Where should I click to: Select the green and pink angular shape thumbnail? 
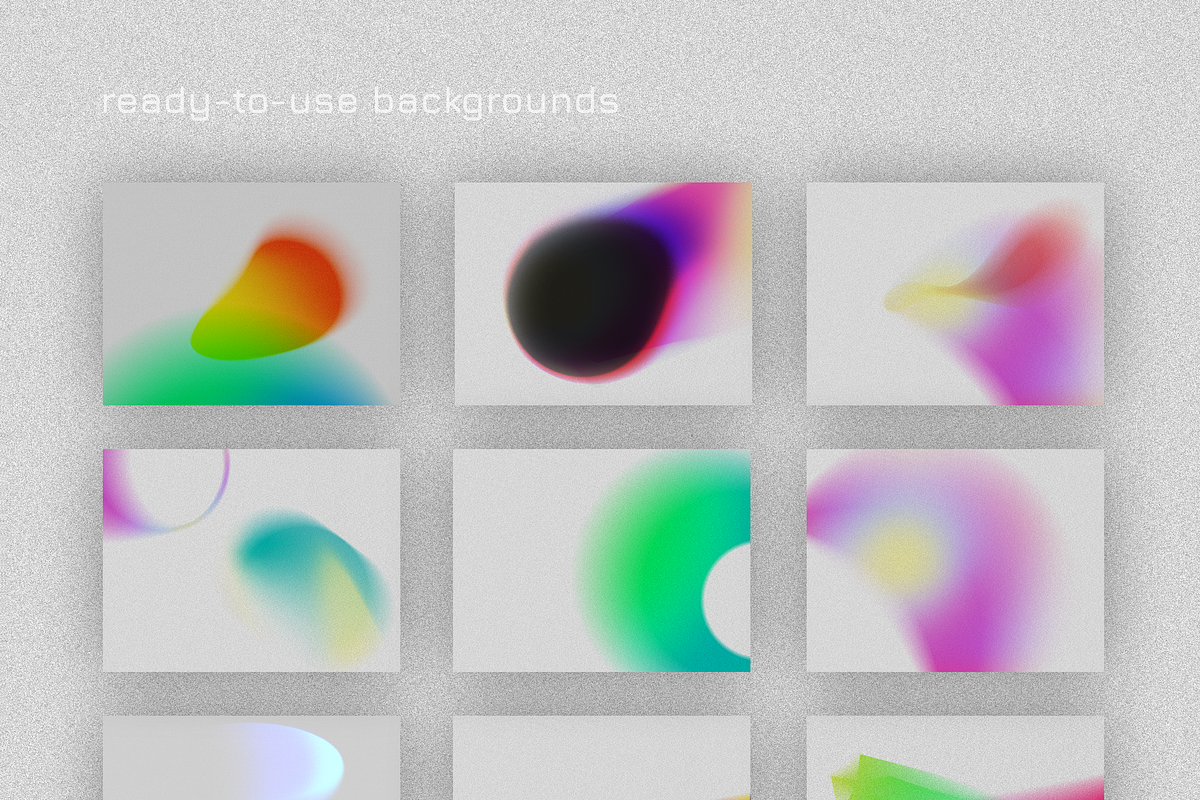955,758
